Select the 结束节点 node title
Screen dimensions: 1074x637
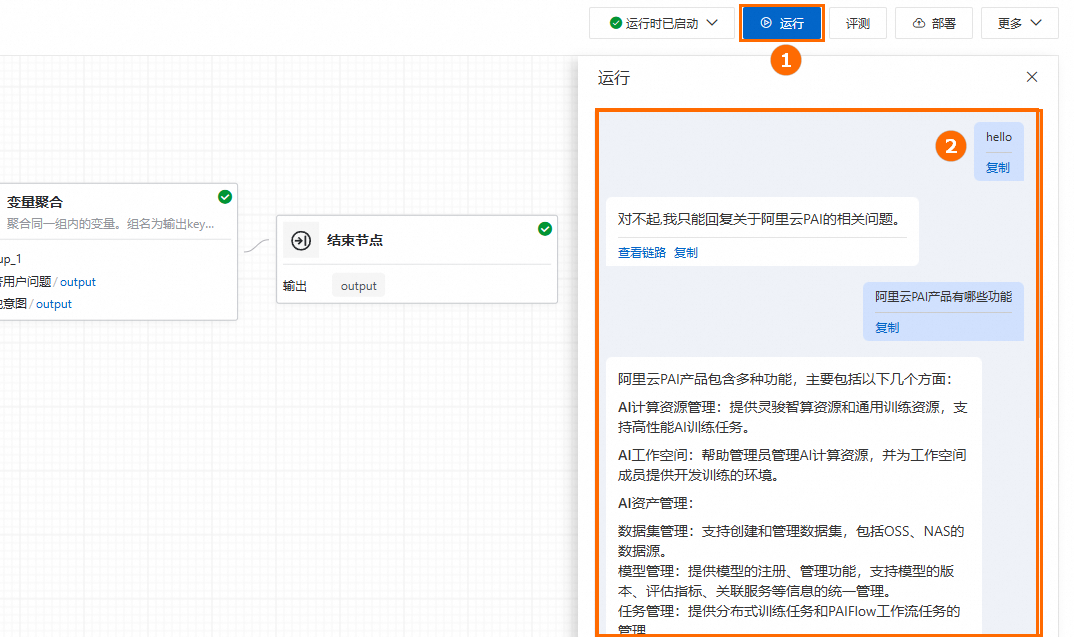tap(355, 240)
